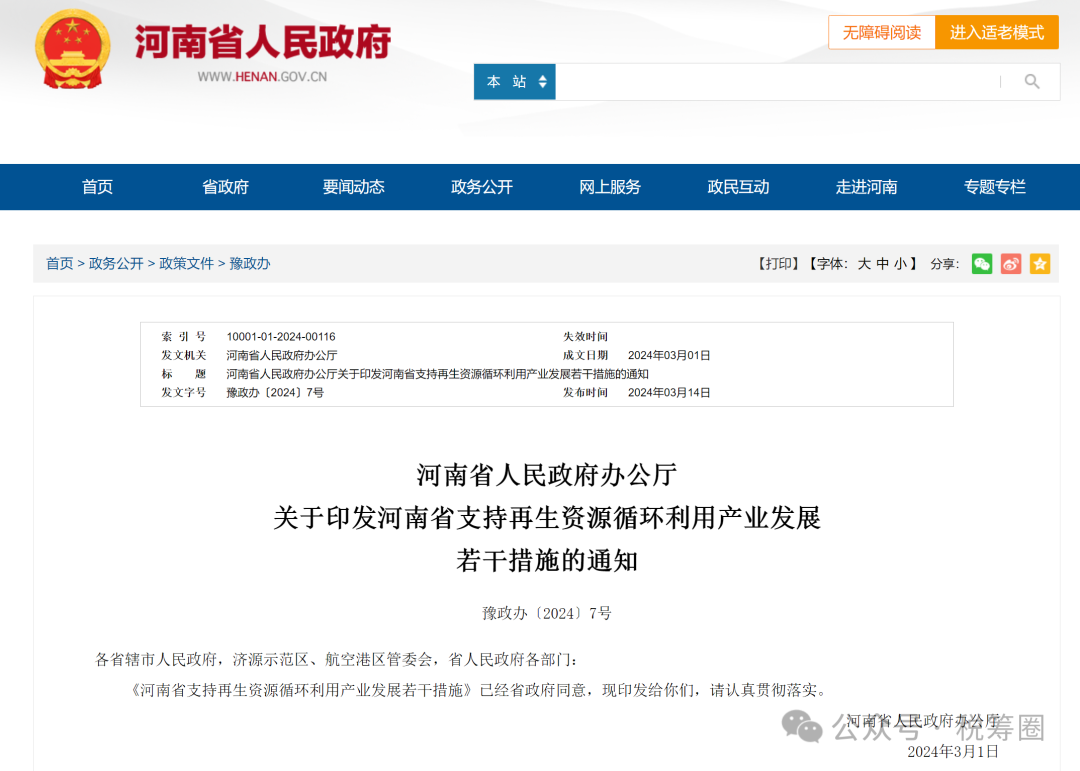This screenshot has width=1080, height=771.
Task: Open the 省政府 navigation menu item
Action: pyautogui.click(x=225, y=187)
